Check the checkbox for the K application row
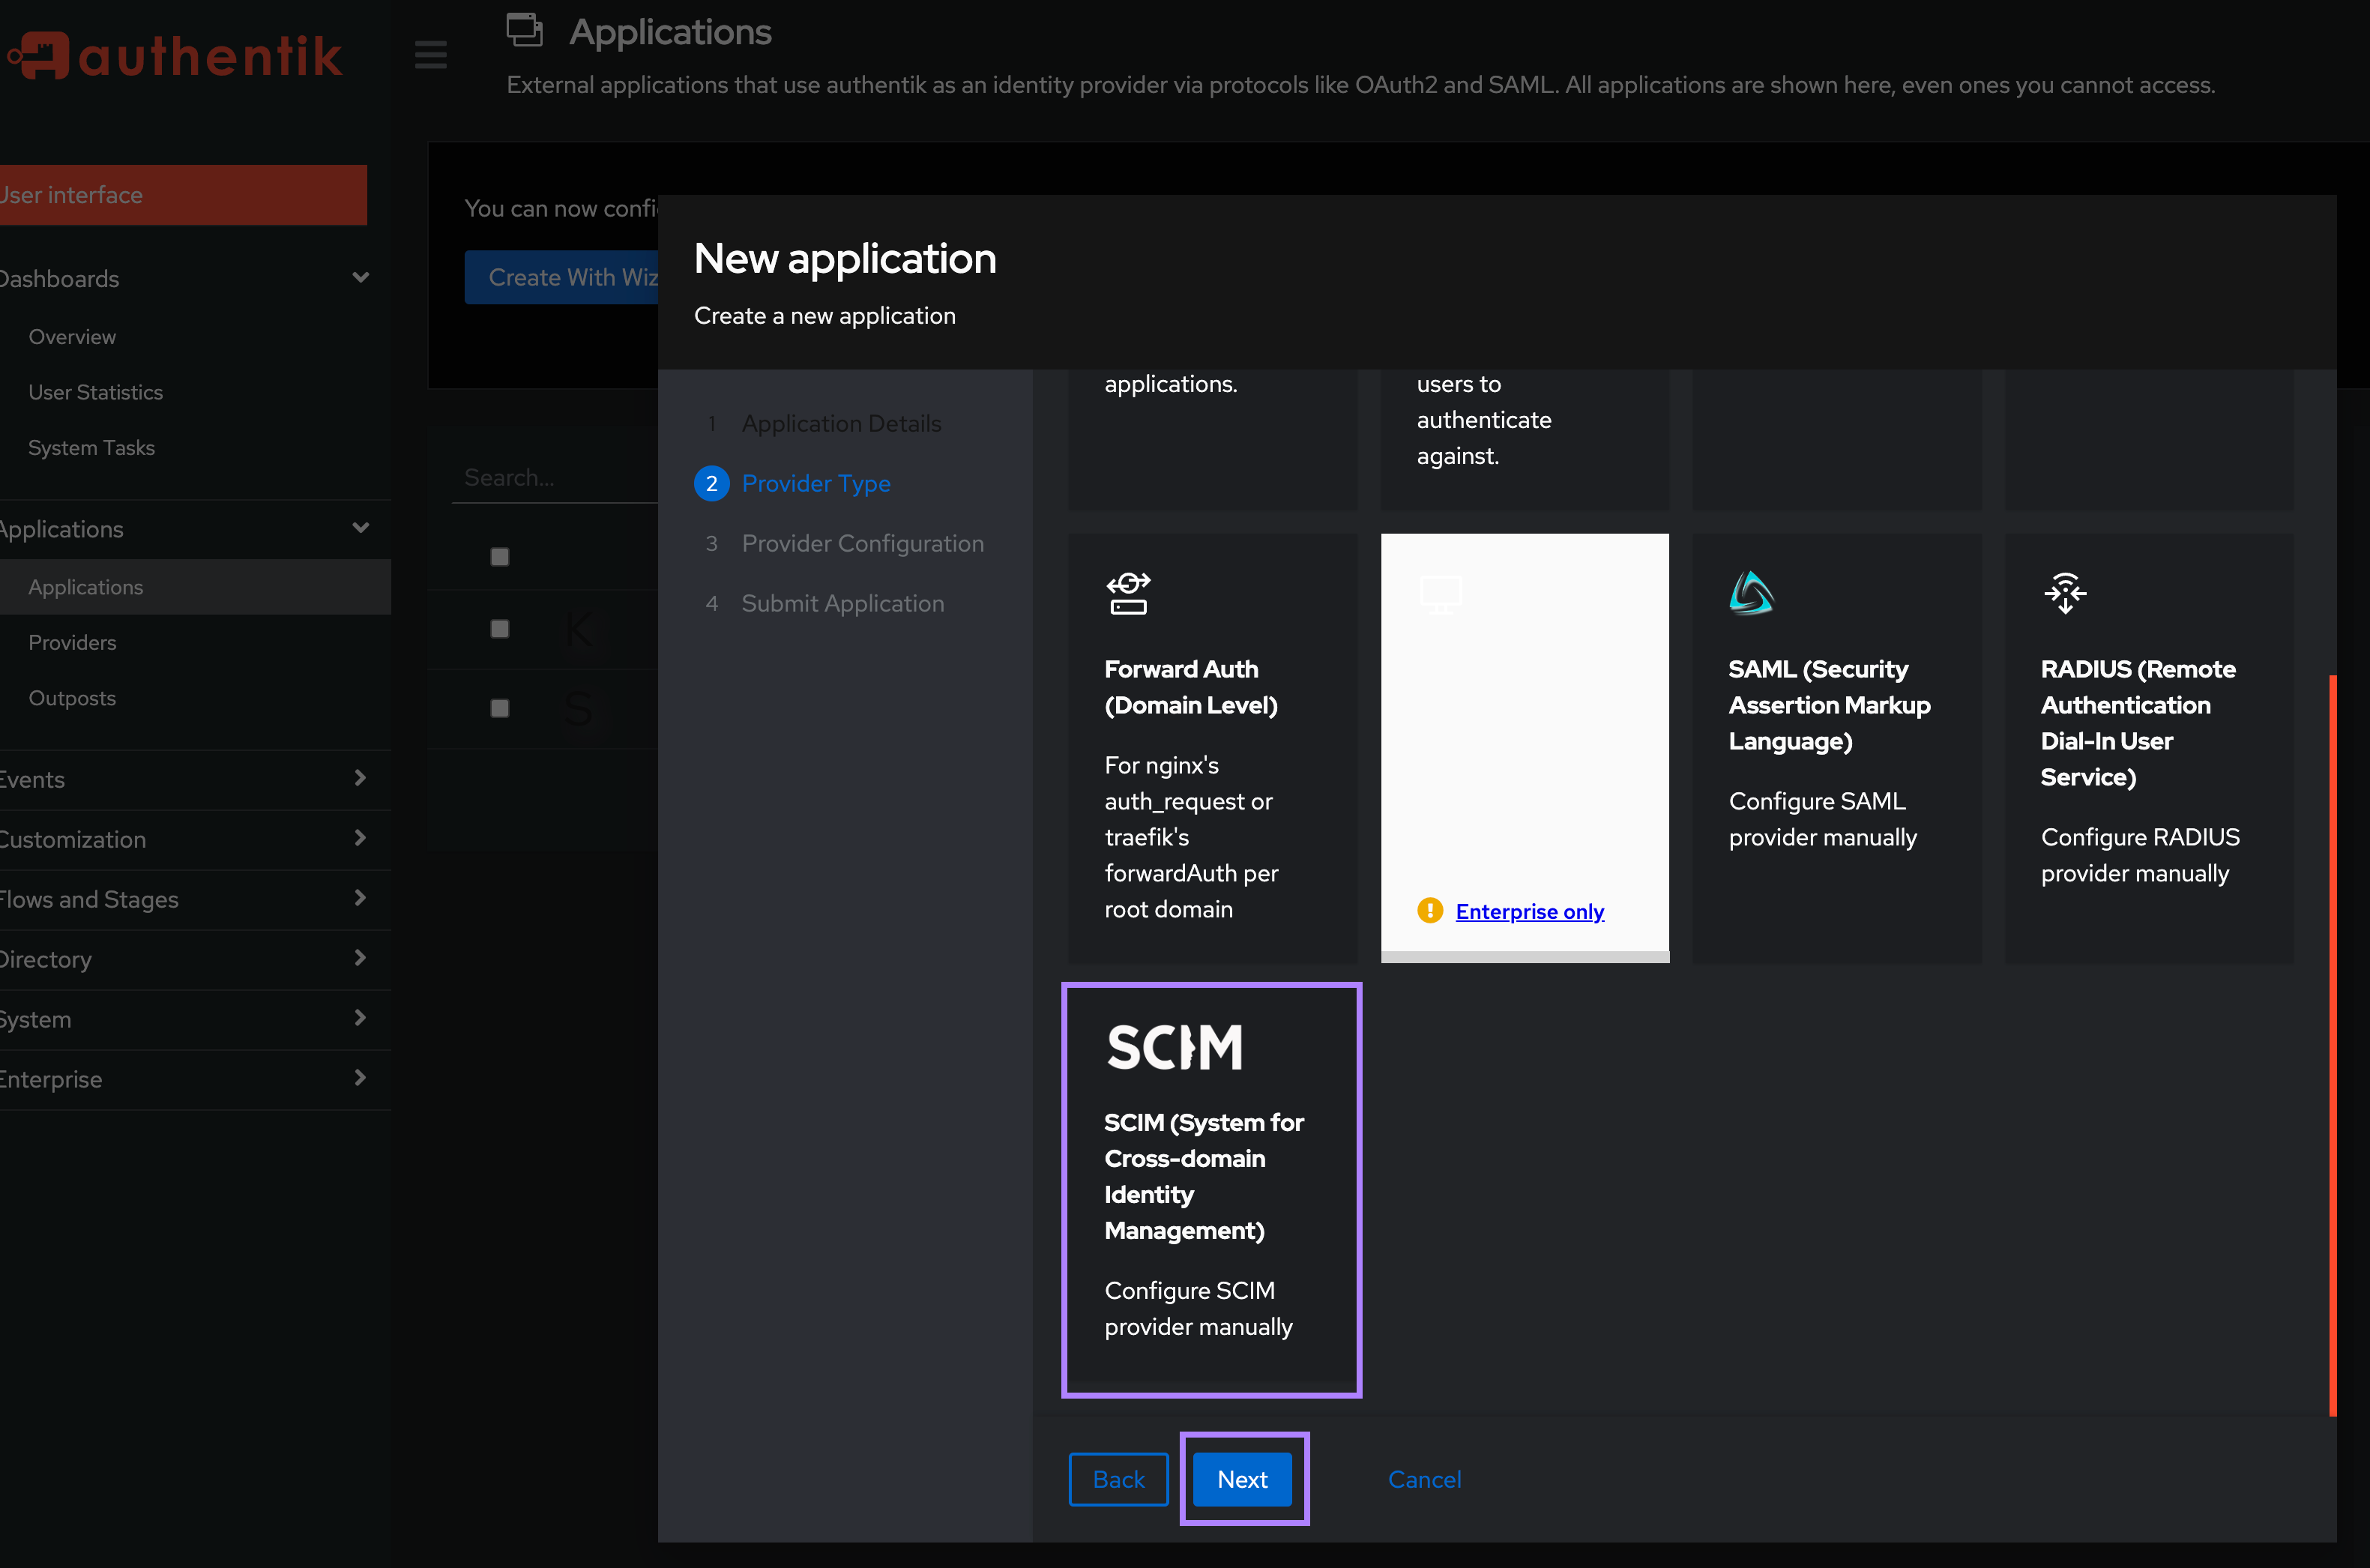This screenshot has width=2370, height=1568. pos(500,629)
